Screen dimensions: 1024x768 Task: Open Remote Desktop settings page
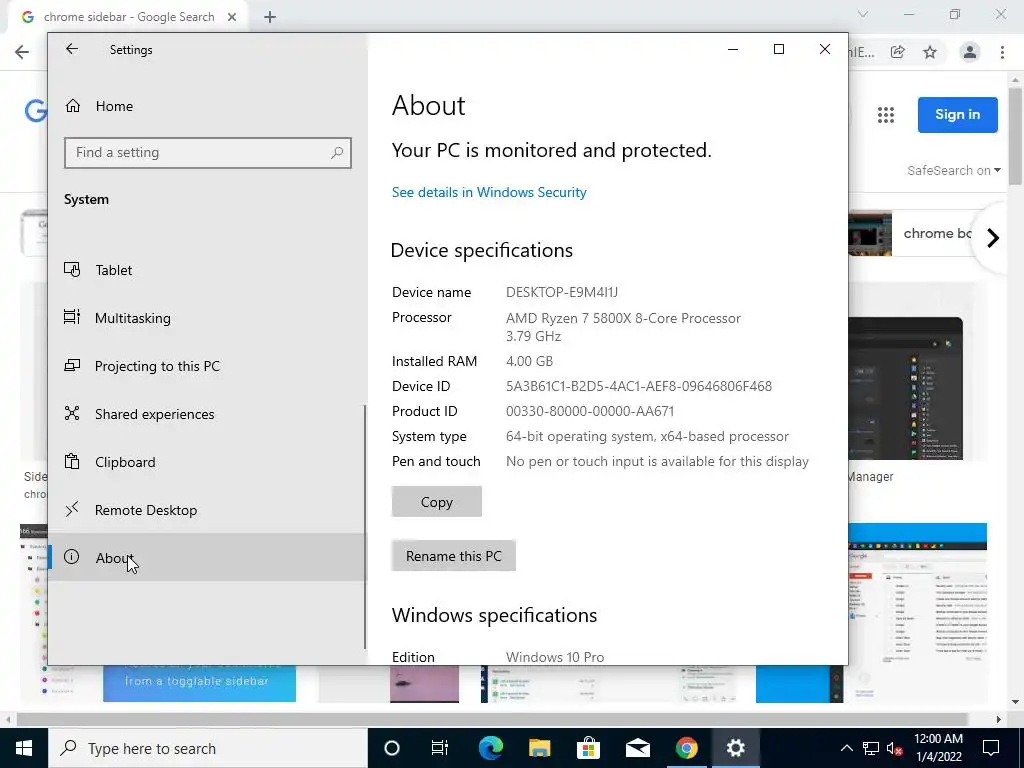(208, 510)
